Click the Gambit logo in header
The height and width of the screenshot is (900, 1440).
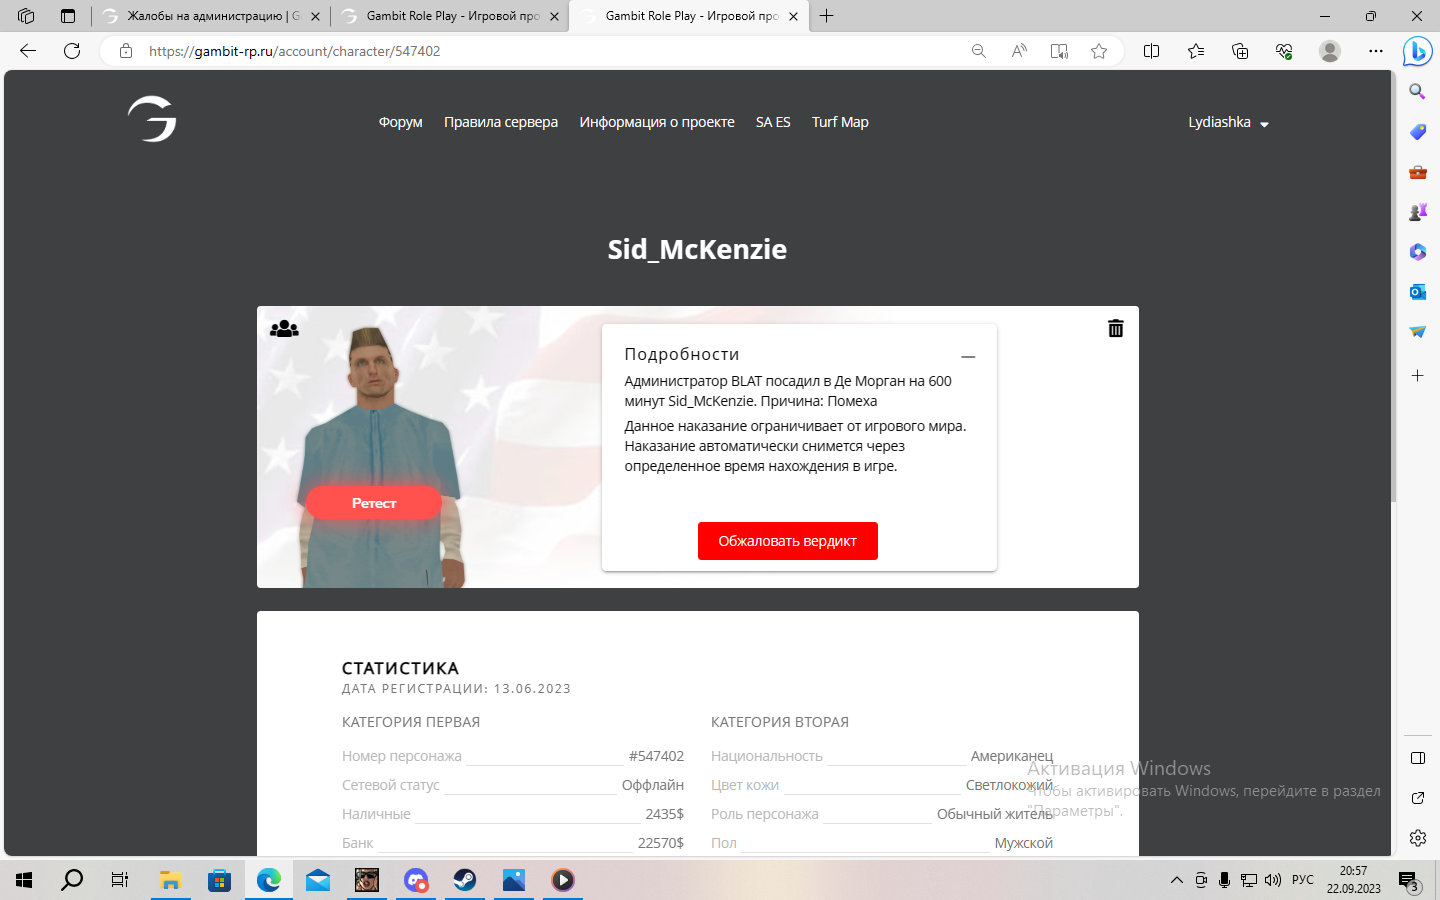coord(152,119)
